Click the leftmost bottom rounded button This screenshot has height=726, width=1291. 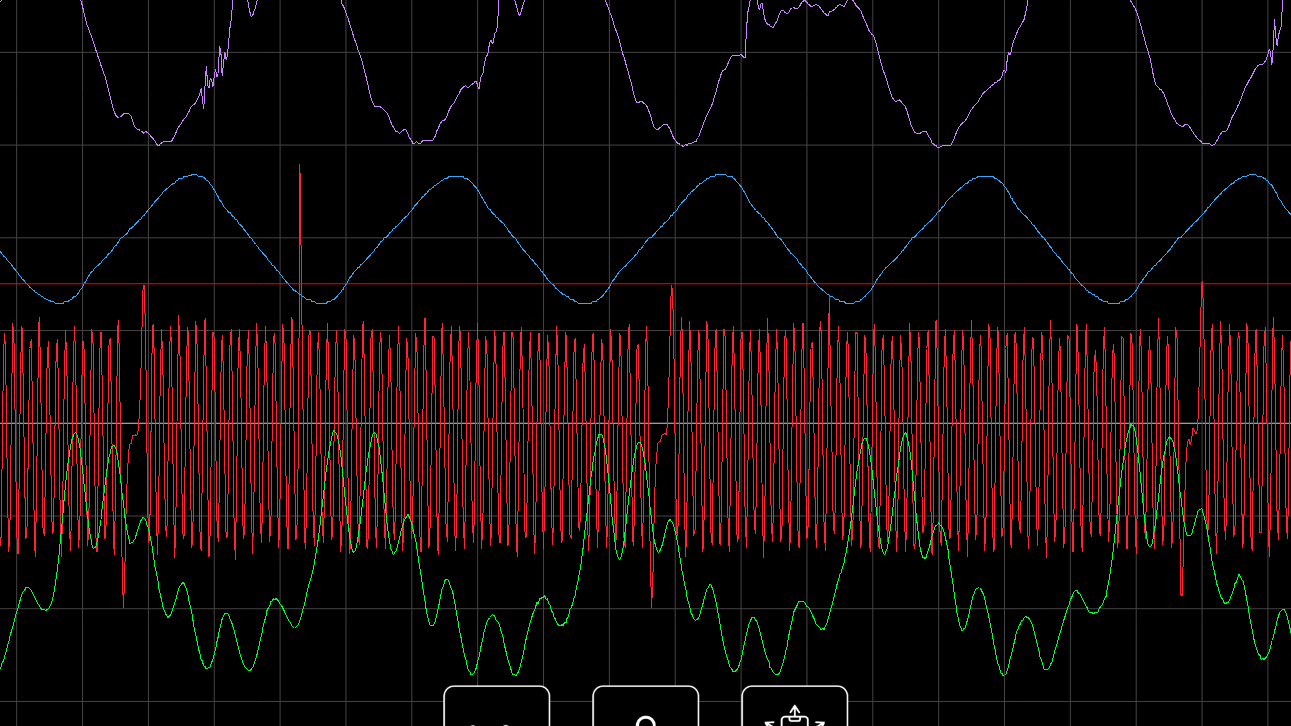(x=496, y=708)
